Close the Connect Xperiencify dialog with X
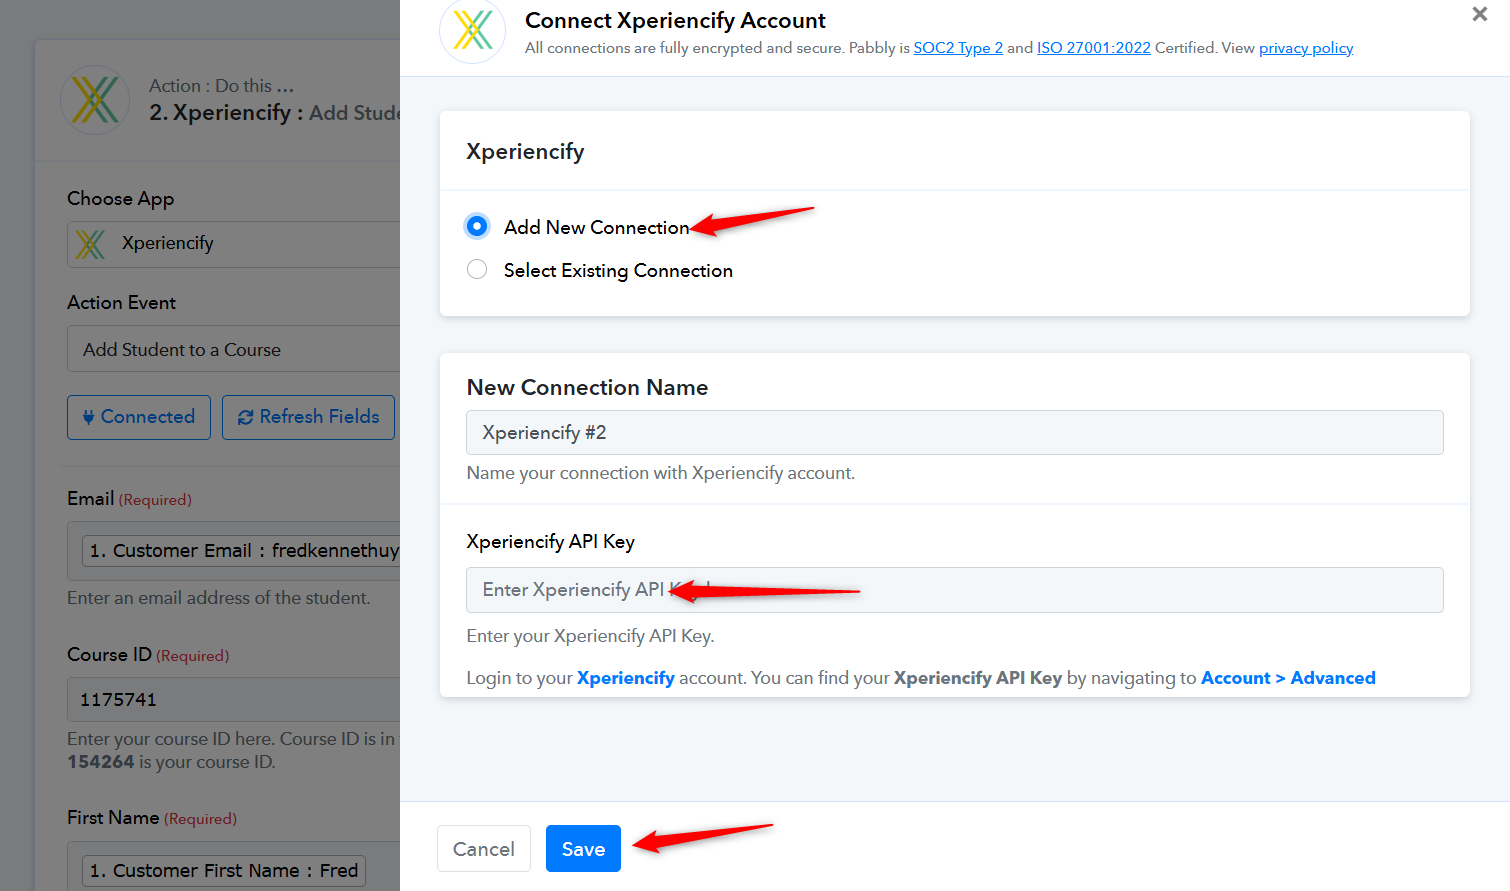The width and height of the screenshot is (1510, 891). pyautogui.click(x=1479, y=14)
